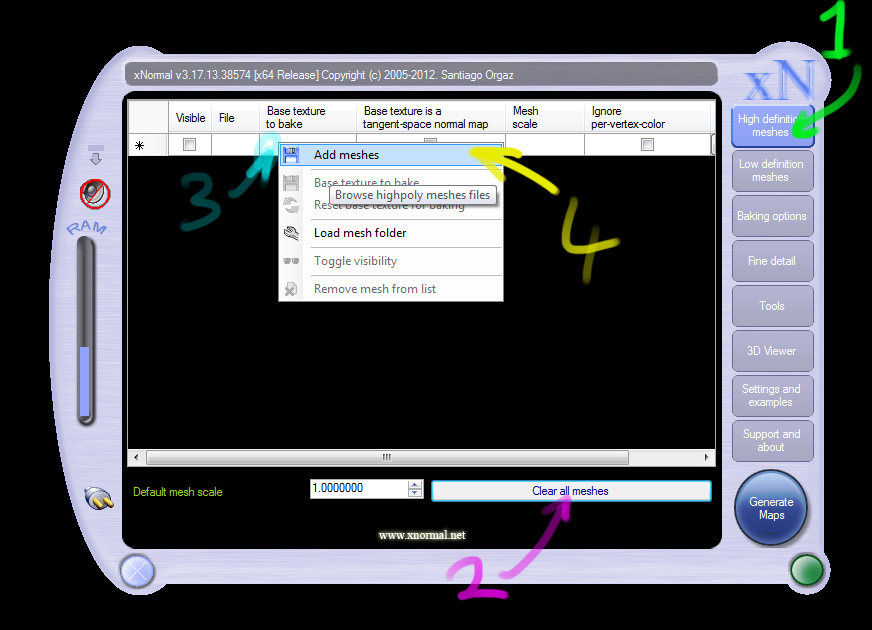Click the Generate Maps button
The height and width of the screenshot is (630, 872).
771,508
